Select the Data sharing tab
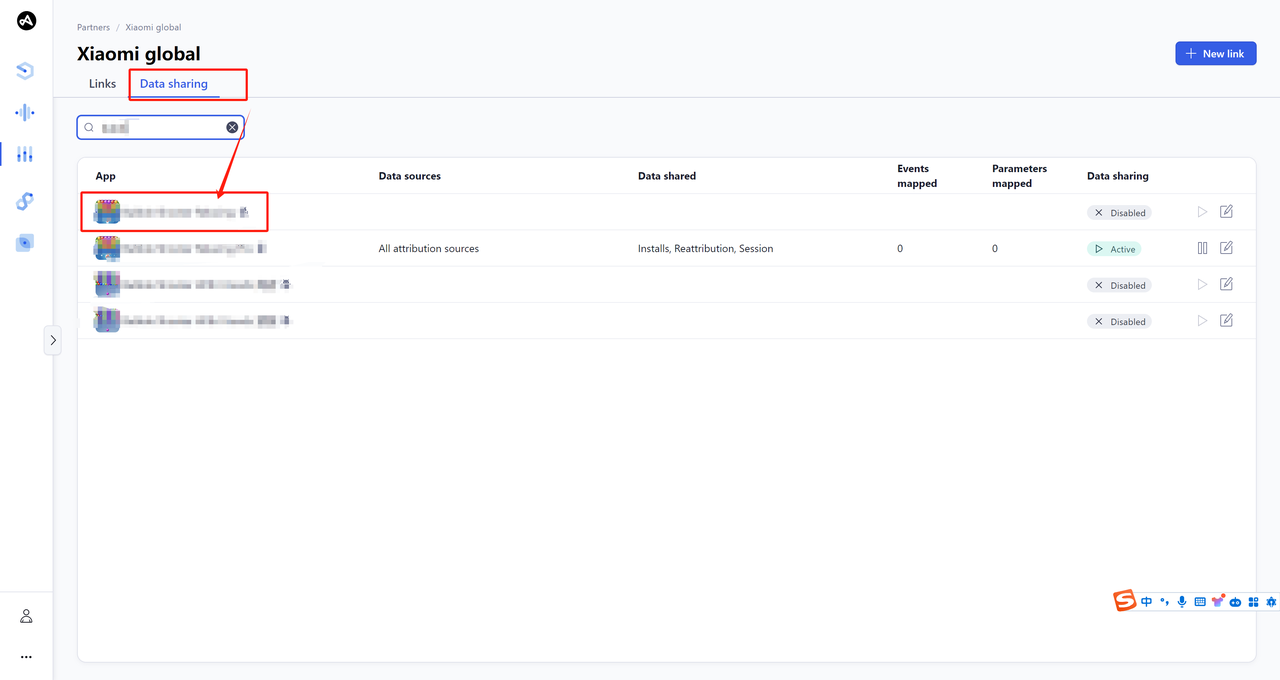 (x=174, y=84)
